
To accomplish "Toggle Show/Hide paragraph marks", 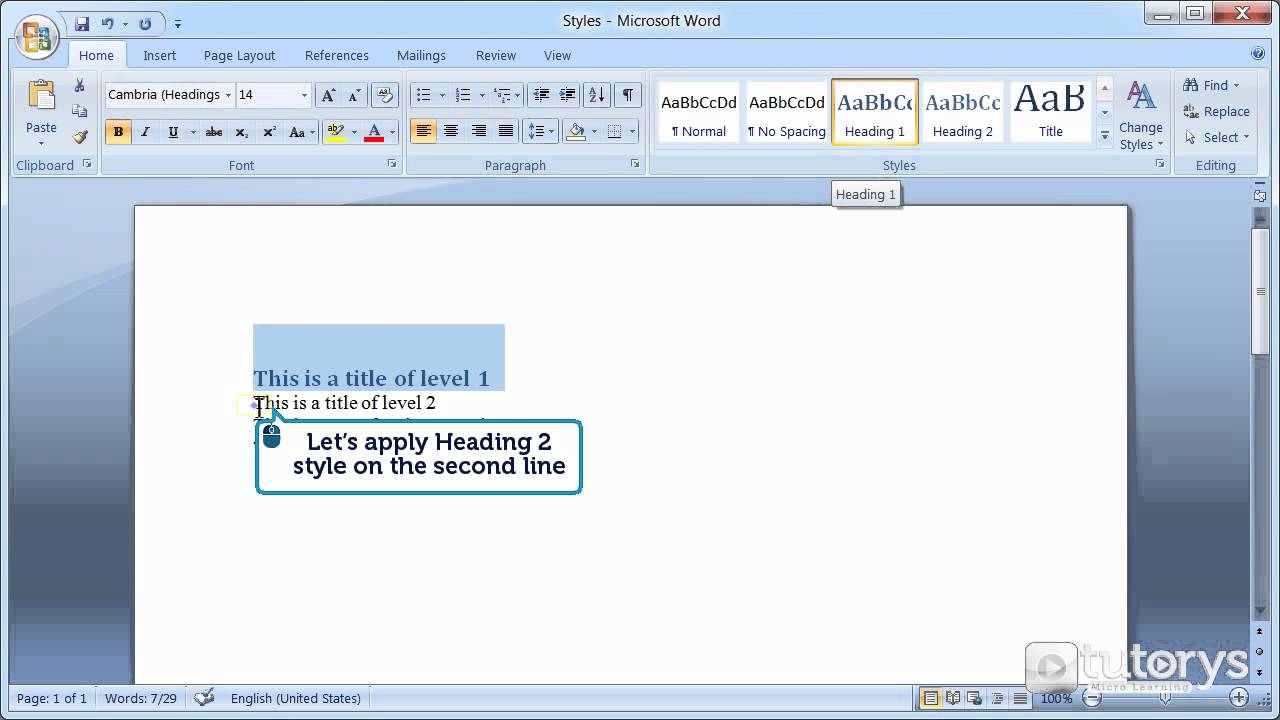I will pyautogui.click(x=627, y=95).
